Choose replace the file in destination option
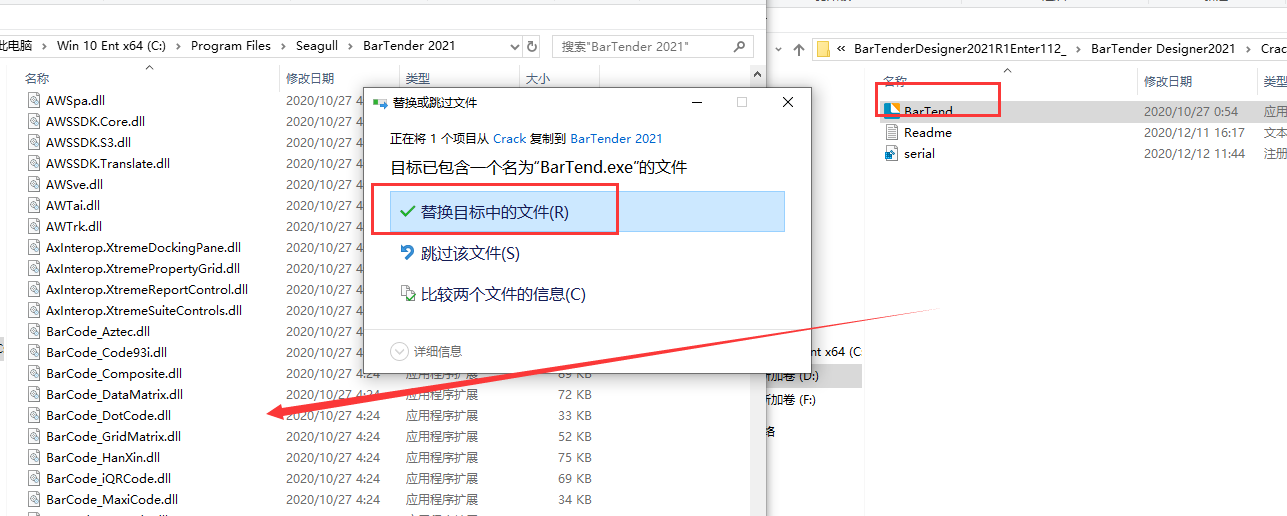Image resolution: width=1287 pixels, height=516 pixels. point(587,212)
